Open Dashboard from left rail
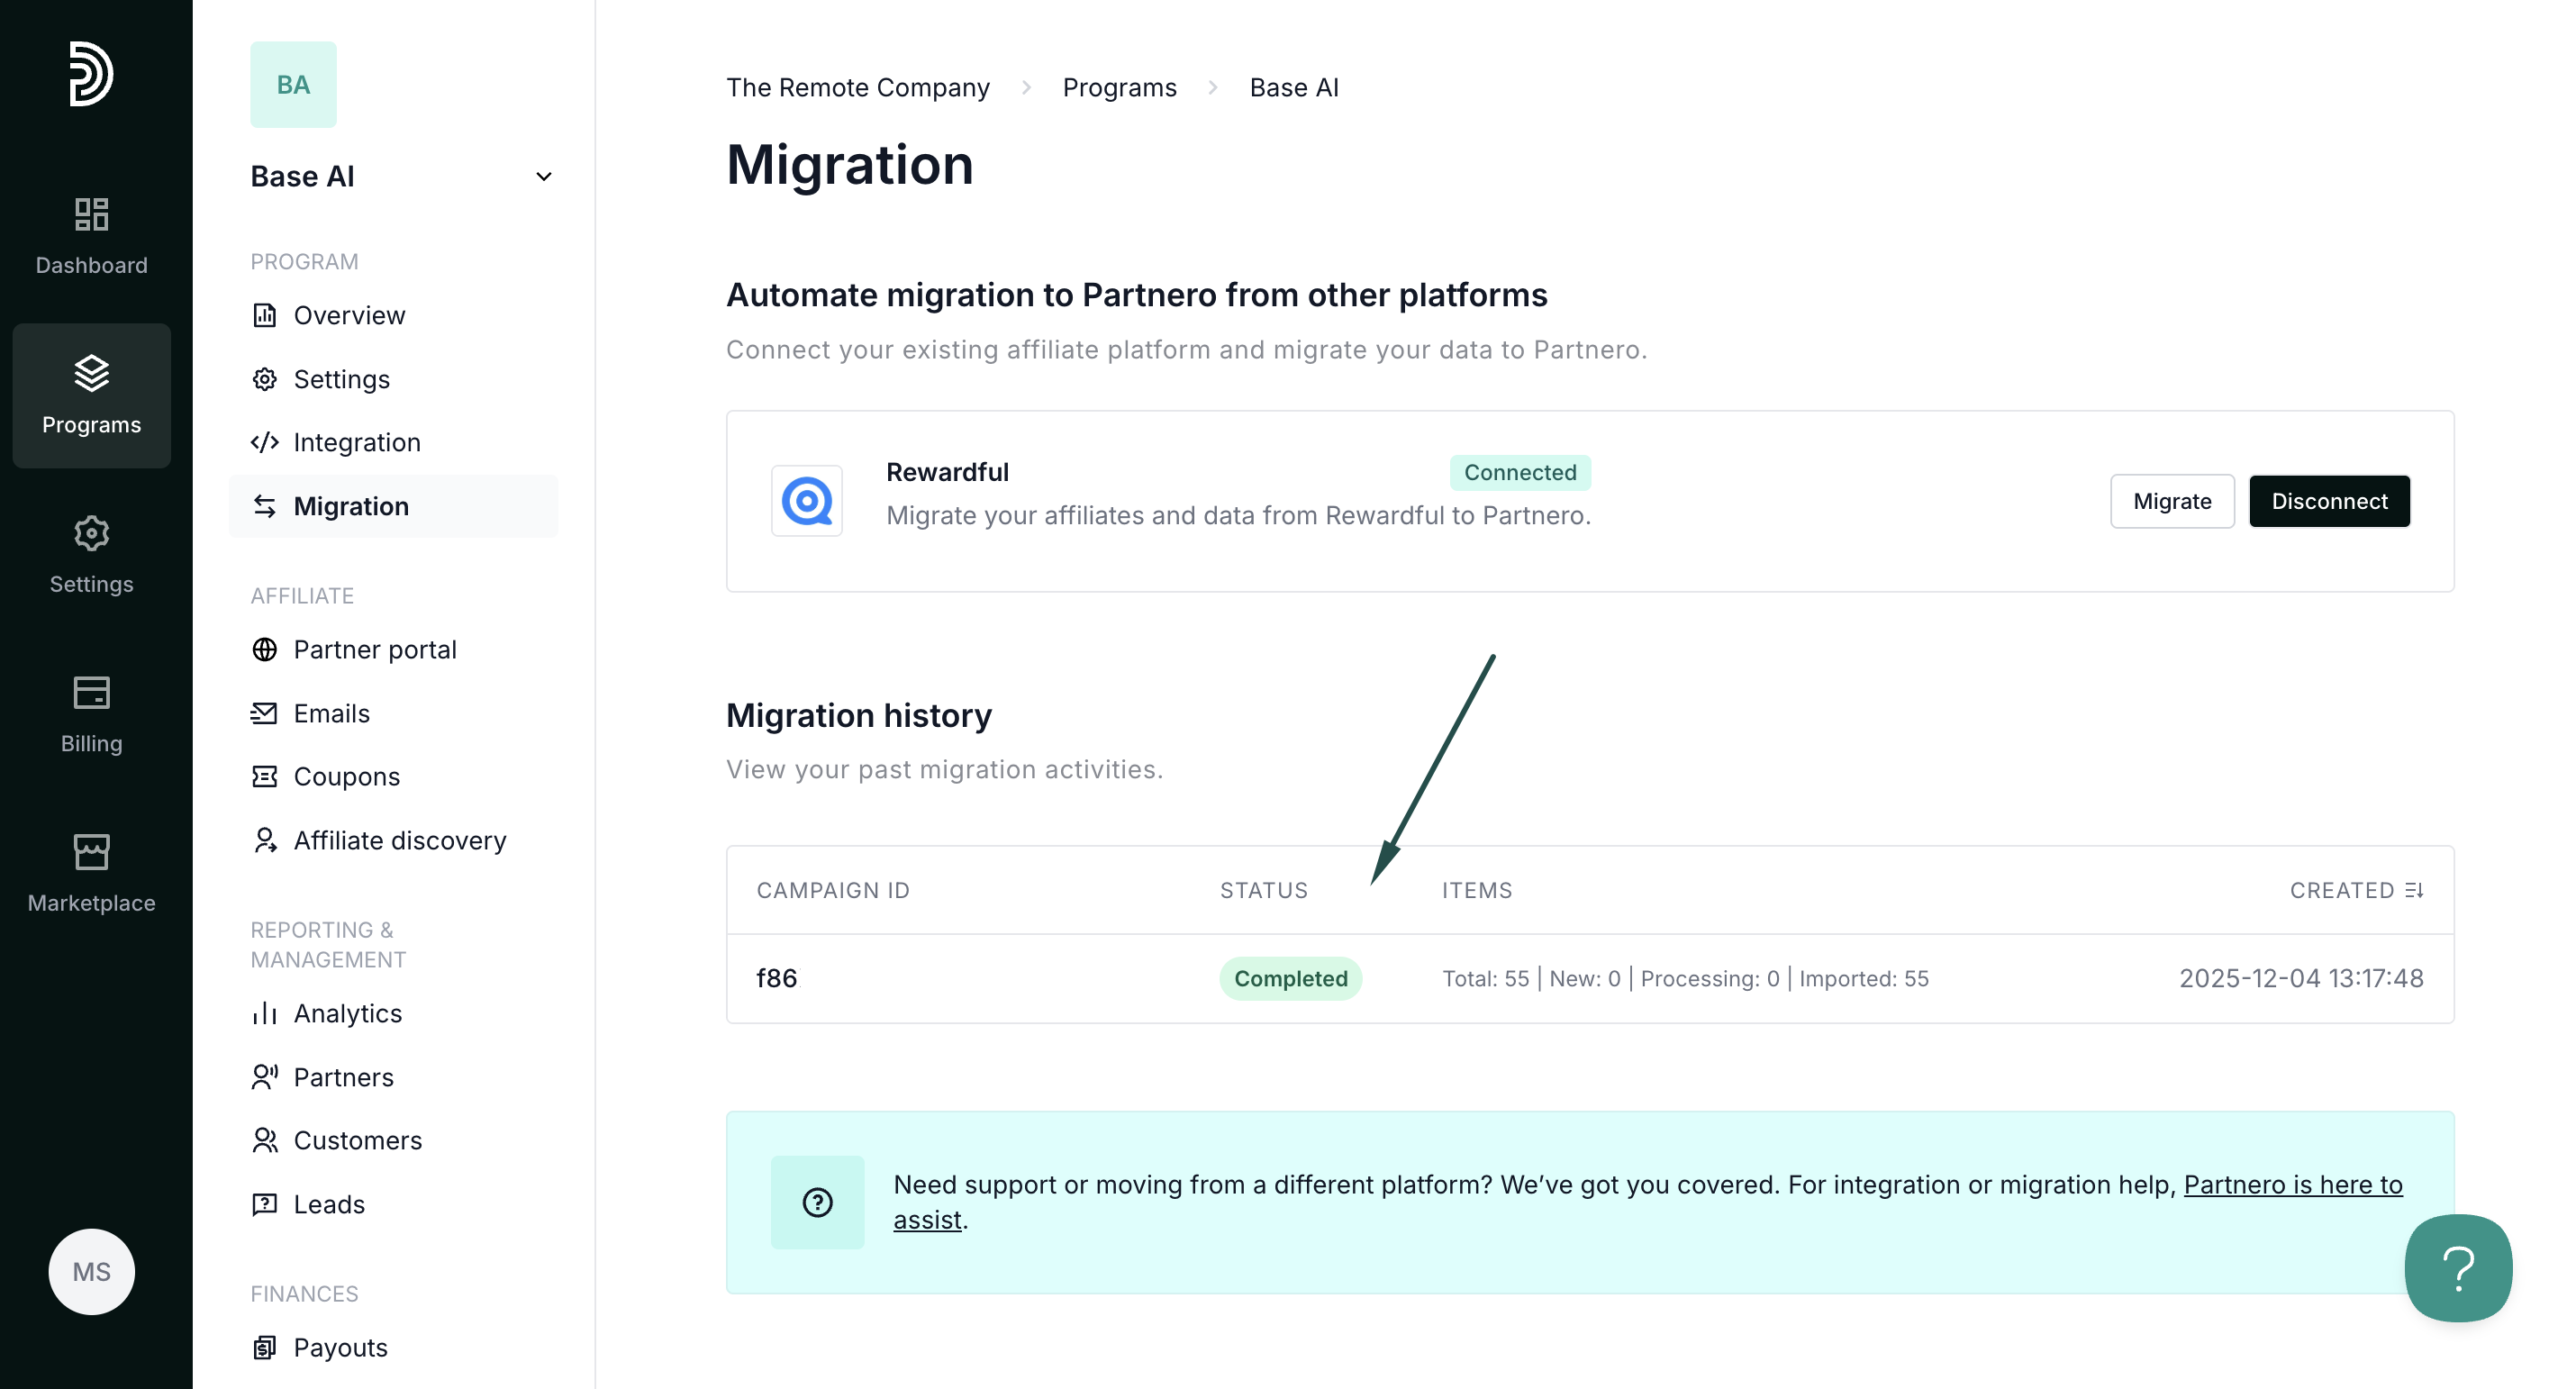Image resolution: width=2576 pixels, height=1389 pixels. pyautogui.click(x=91, y=236)
